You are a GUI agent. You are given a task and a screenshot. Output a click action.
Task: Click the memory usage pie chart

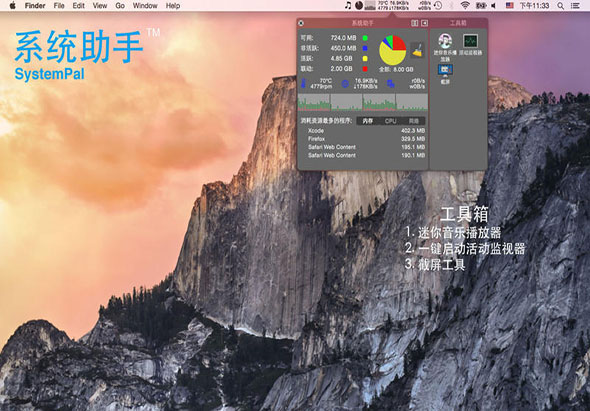coord(392,50)
